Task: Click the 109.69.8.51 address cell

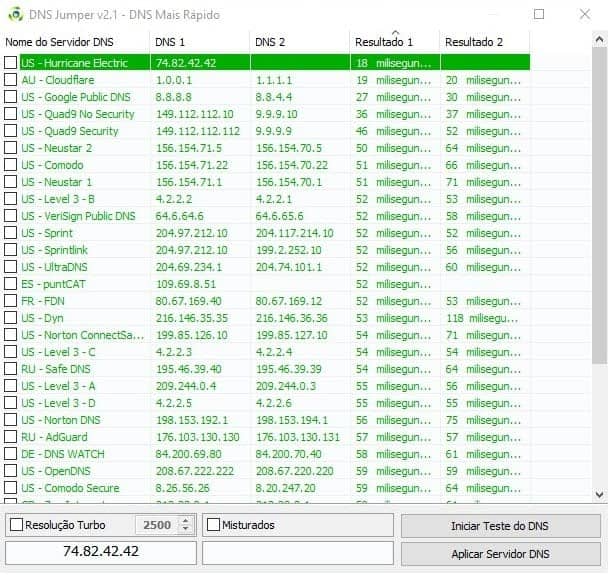Action: point(186,284)
